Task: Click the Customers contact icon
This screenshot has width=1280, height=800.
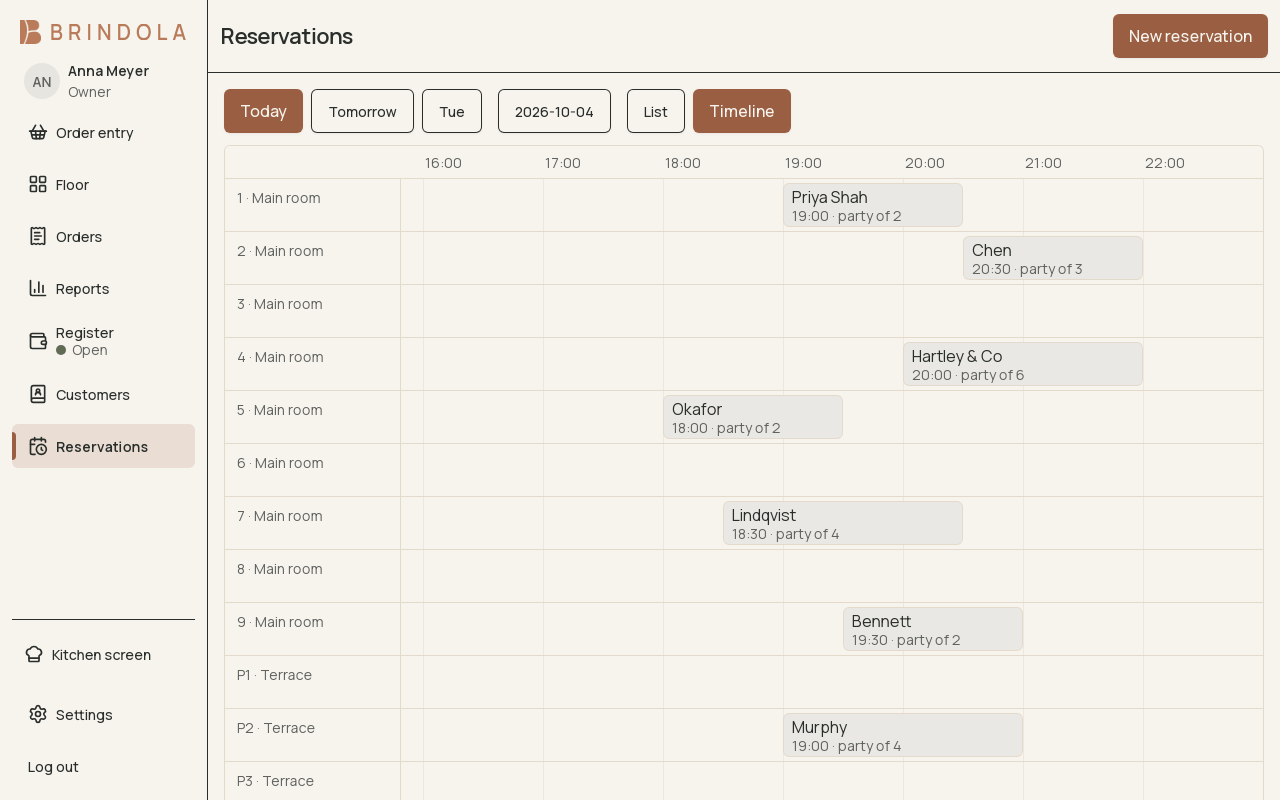Action: pos(38,394)
